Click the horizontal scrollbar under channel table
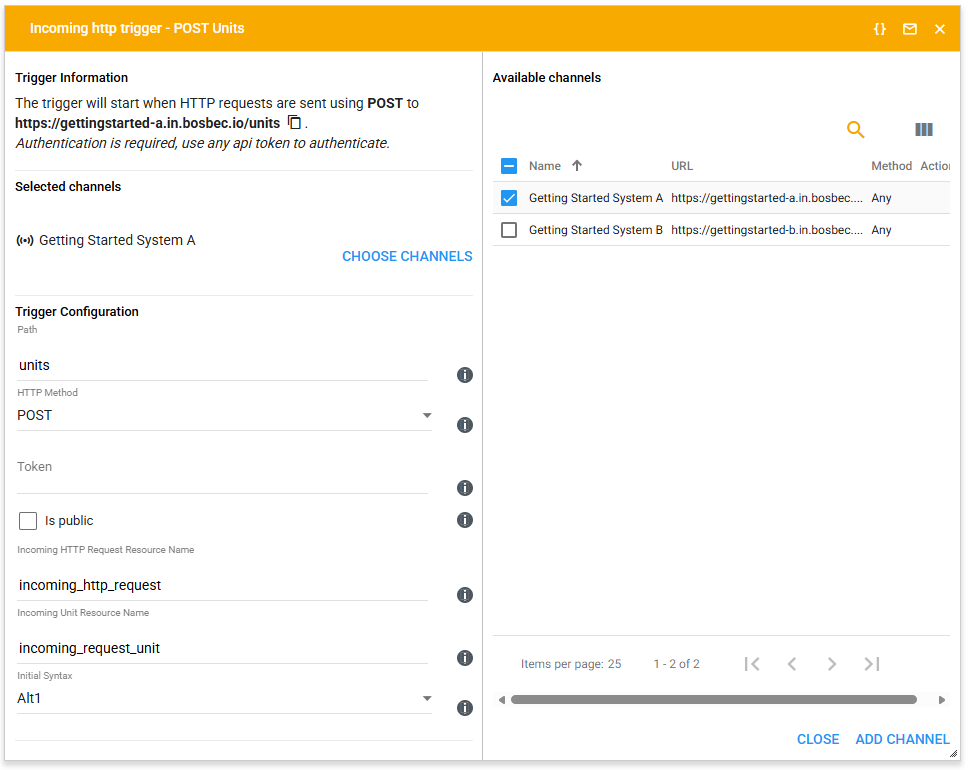The image size is (969, 770). pos(713,700)
